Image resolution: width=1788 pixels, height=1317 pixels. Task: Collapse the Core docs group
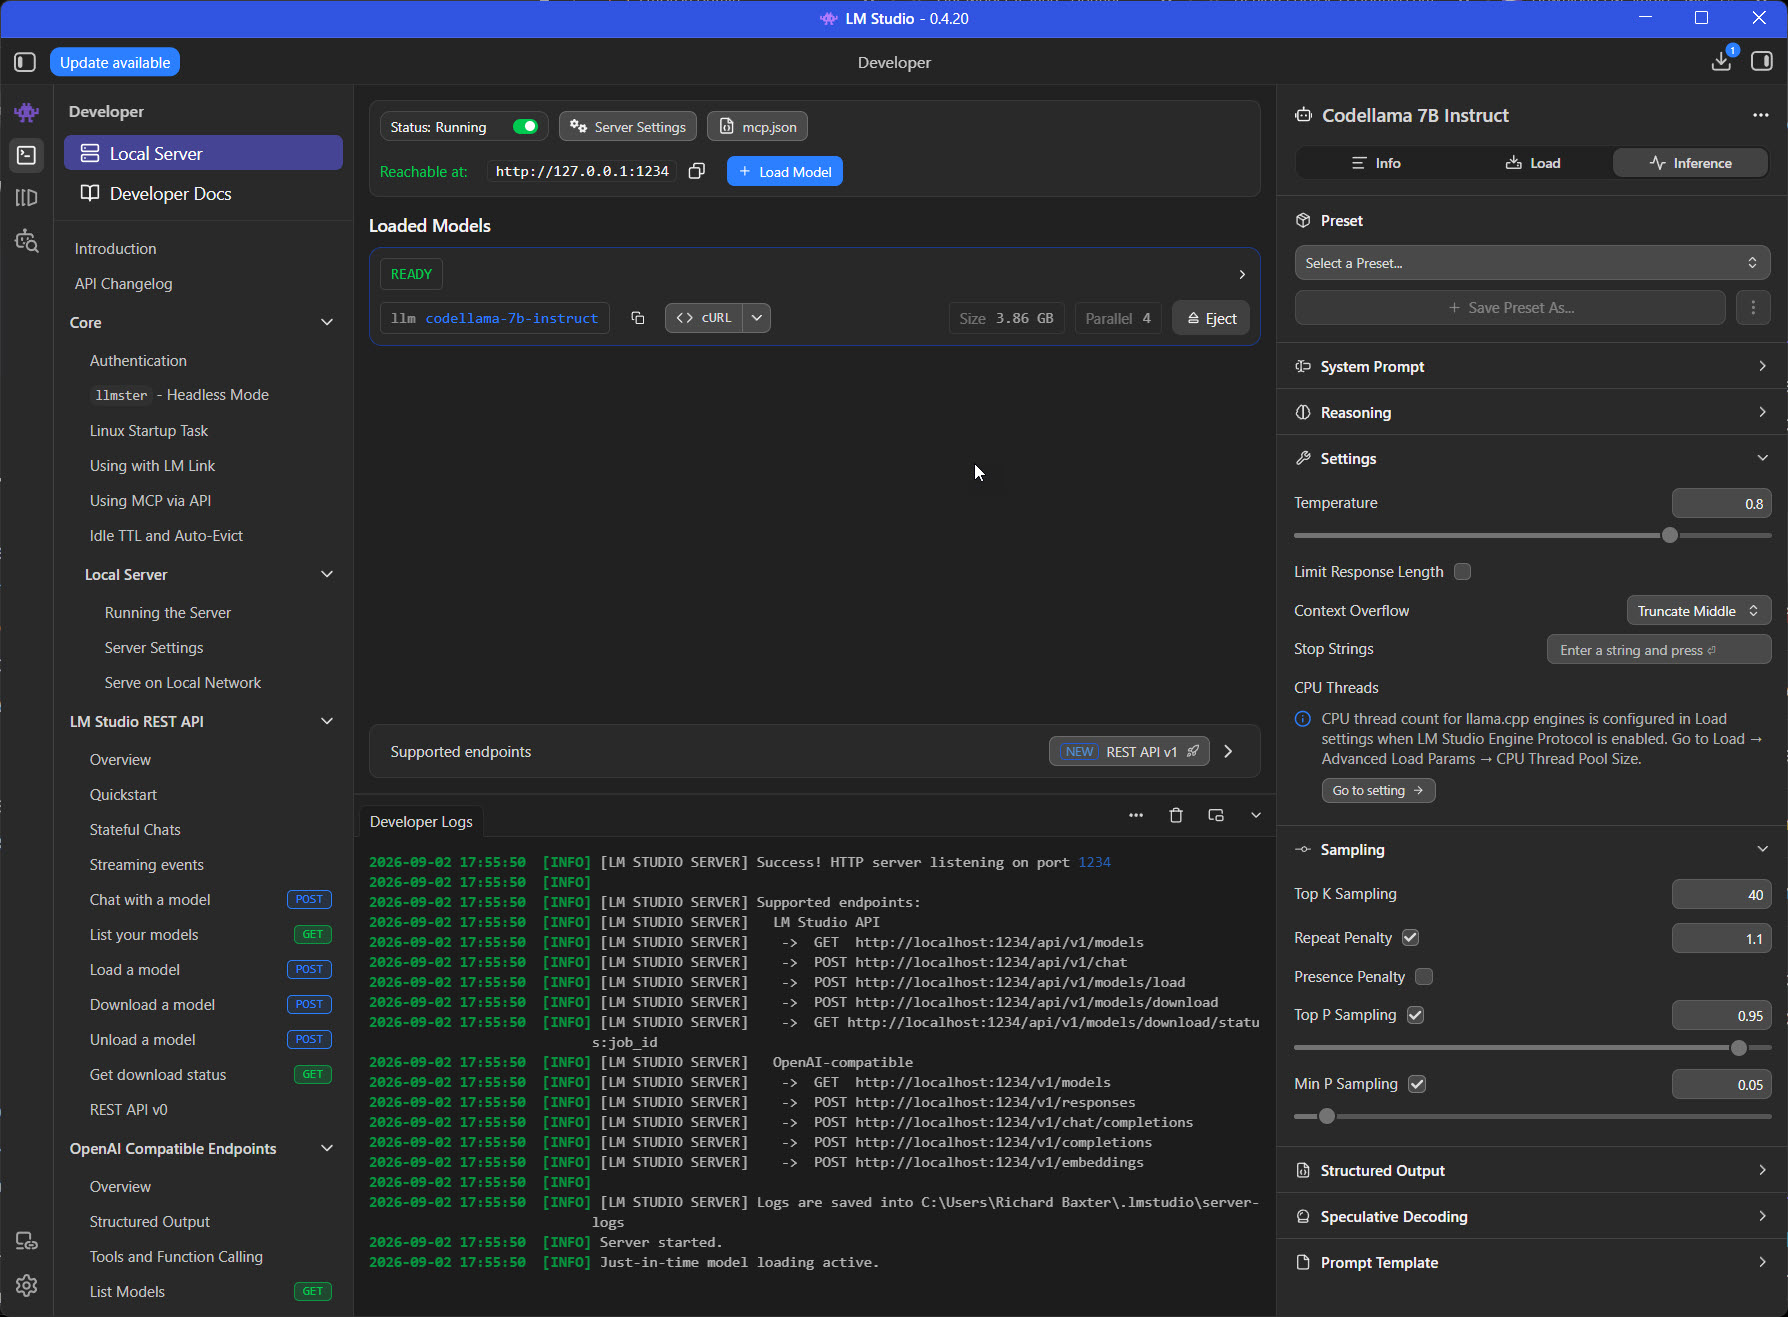(327, 322)
